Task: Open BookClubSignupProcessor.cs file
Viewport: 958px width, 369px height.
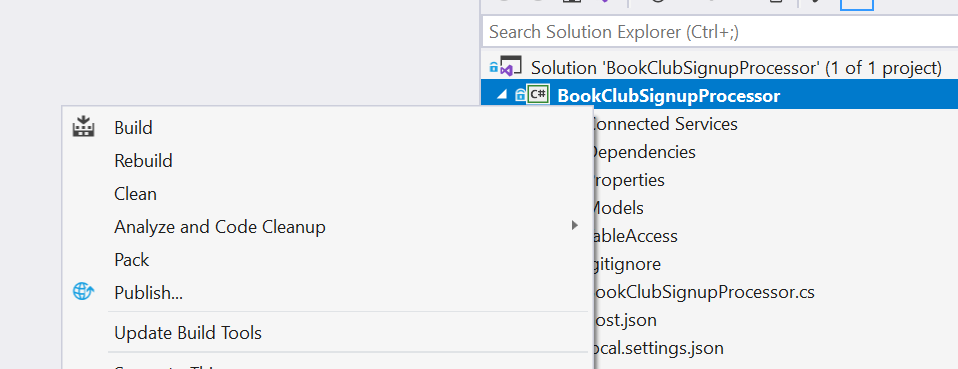Action: pos(704,292)
